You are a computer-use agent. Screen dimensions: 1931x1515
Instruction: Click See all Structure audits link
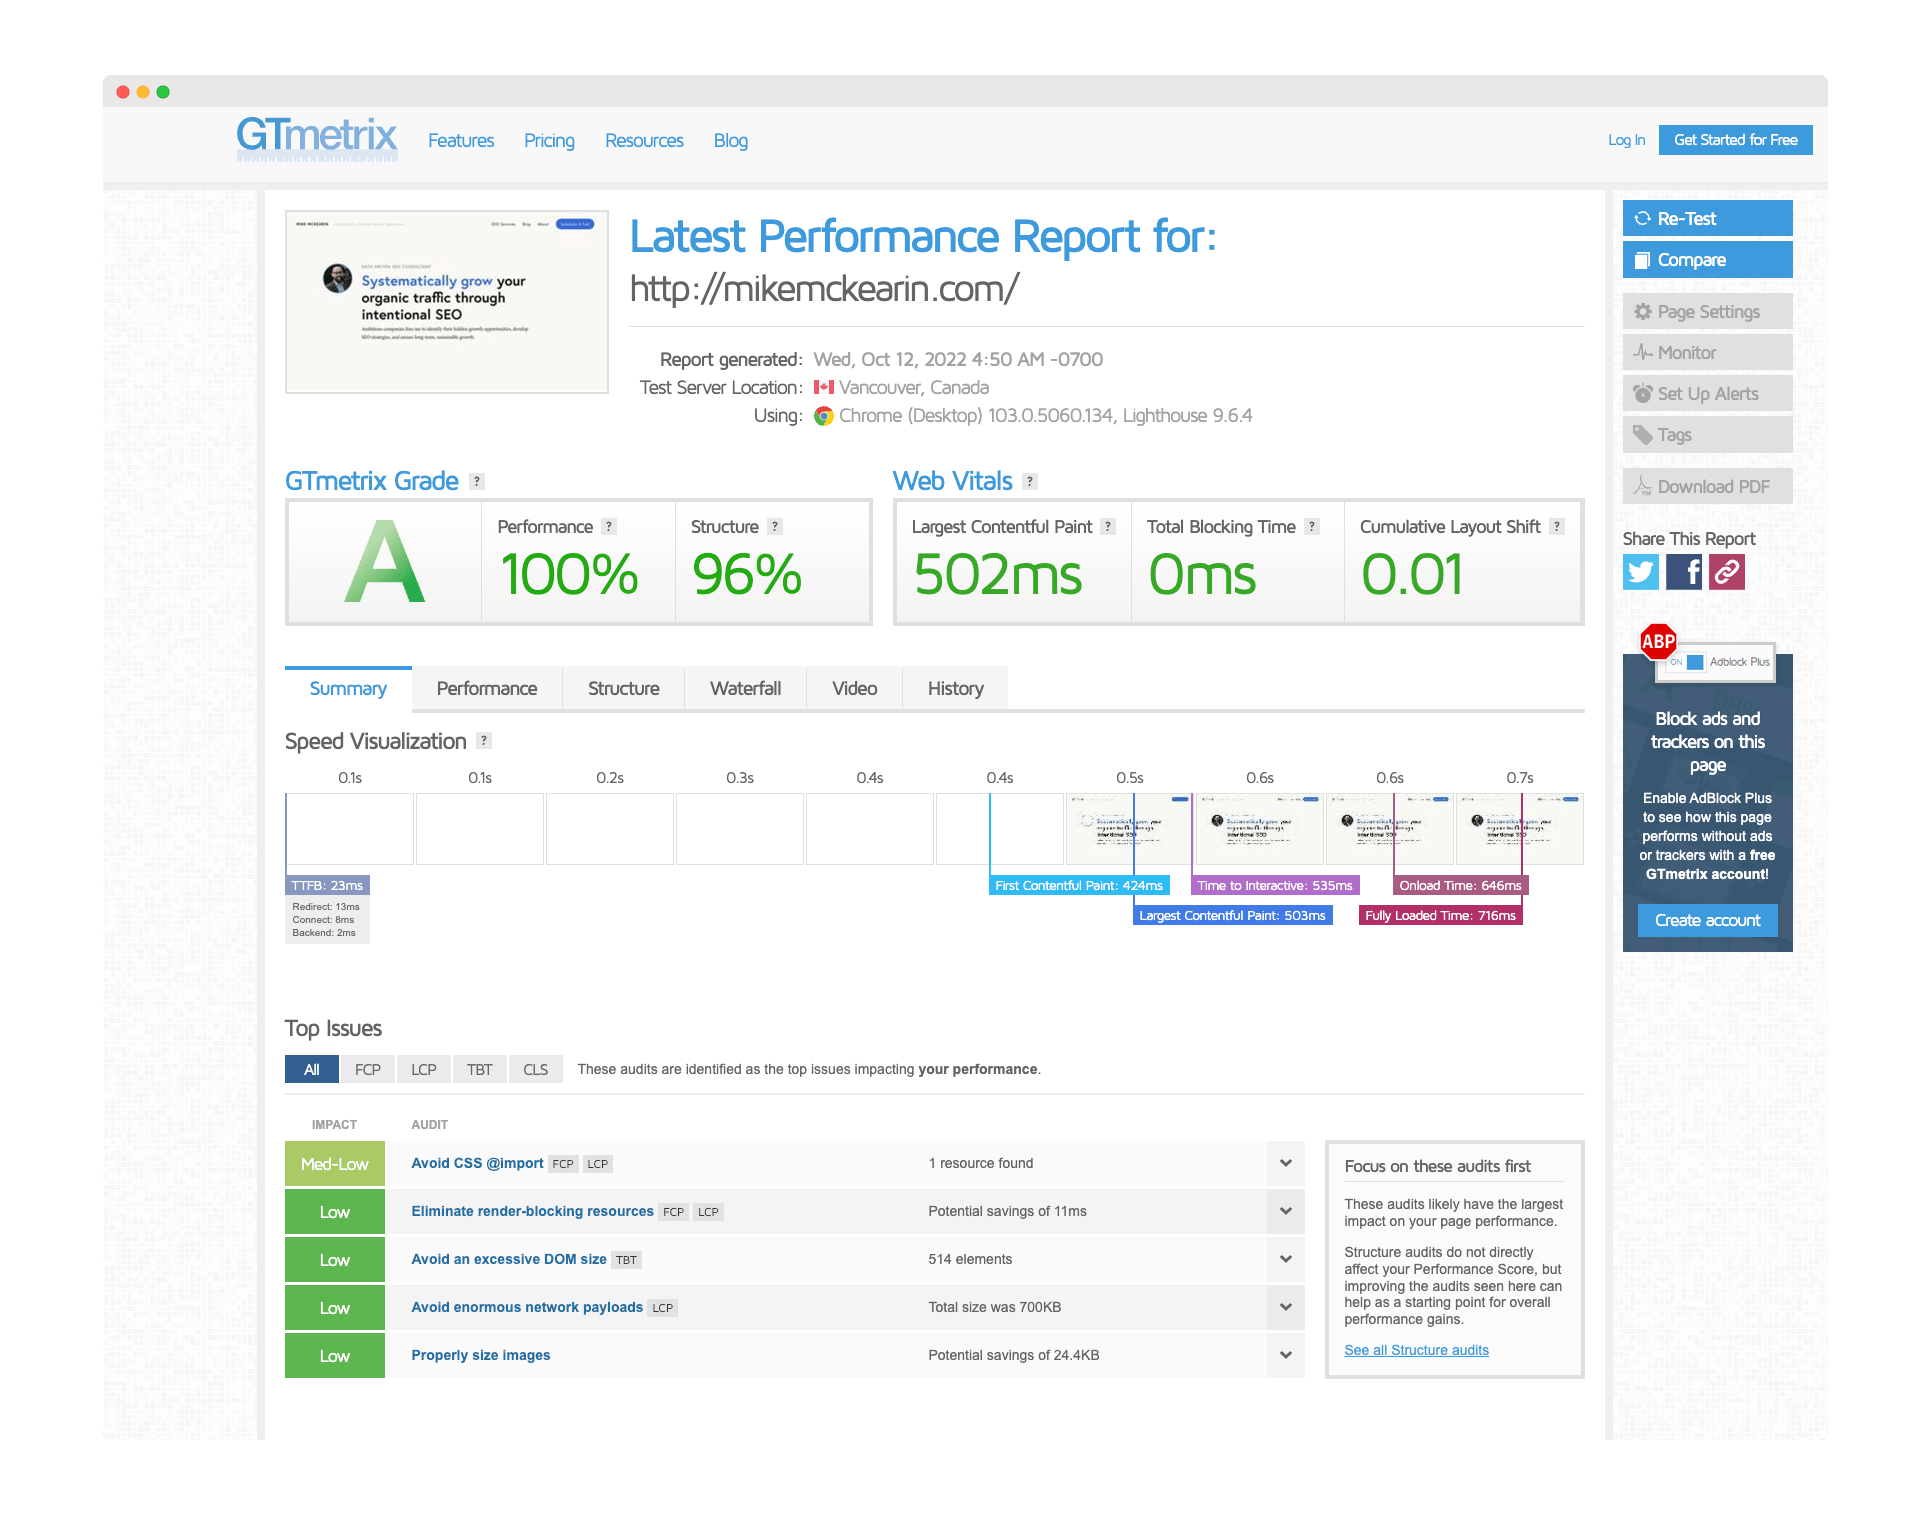[x=1416, y=1350]
